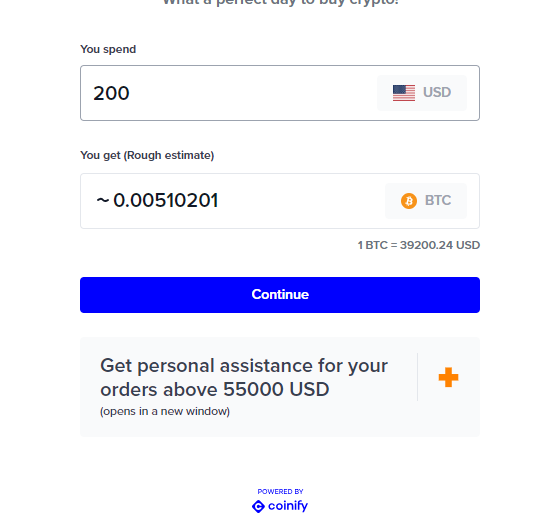Click the '(opens in a new window)' note
555x530 pixels.
165,411
